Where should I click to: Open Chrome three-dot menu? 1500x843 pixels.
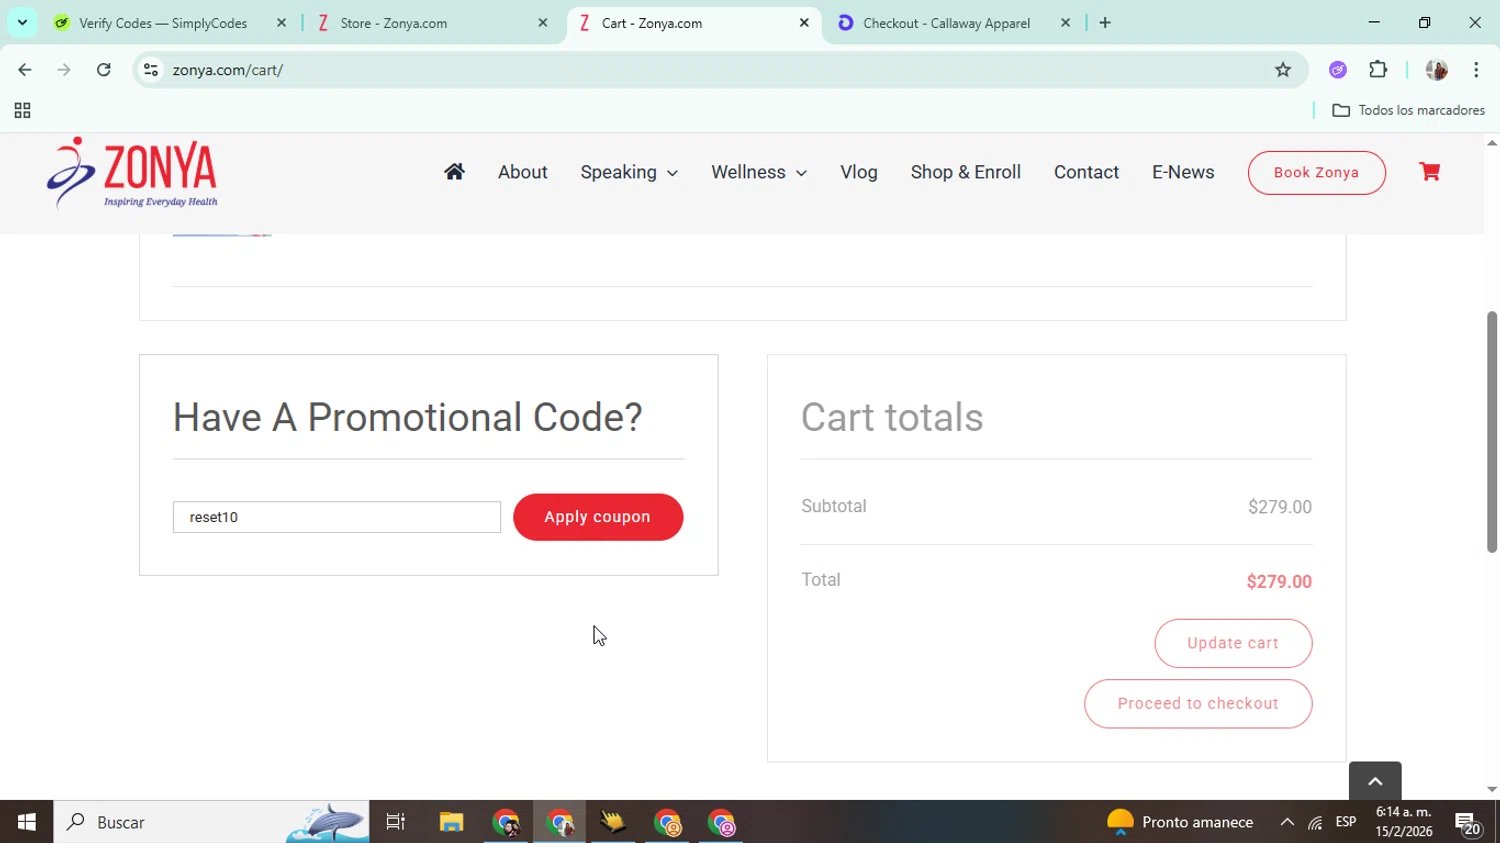coord(1476,70)
